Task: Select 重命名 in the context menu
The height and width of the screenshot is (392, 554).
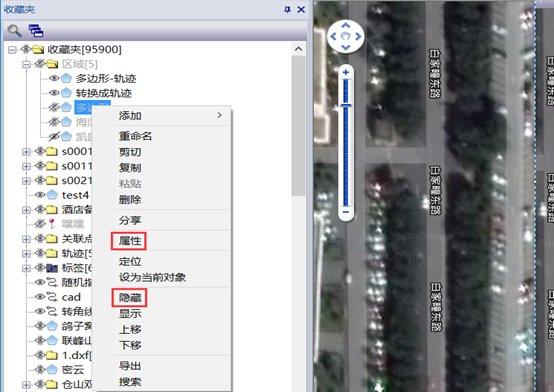Action: [x=135, y=136]
